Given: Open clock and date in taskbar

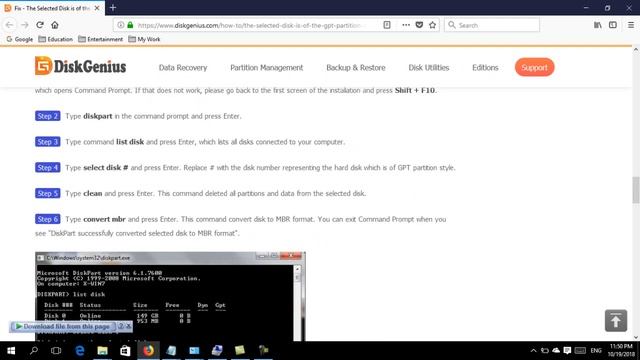Looking at the screenshot, I should pos(622,350).
